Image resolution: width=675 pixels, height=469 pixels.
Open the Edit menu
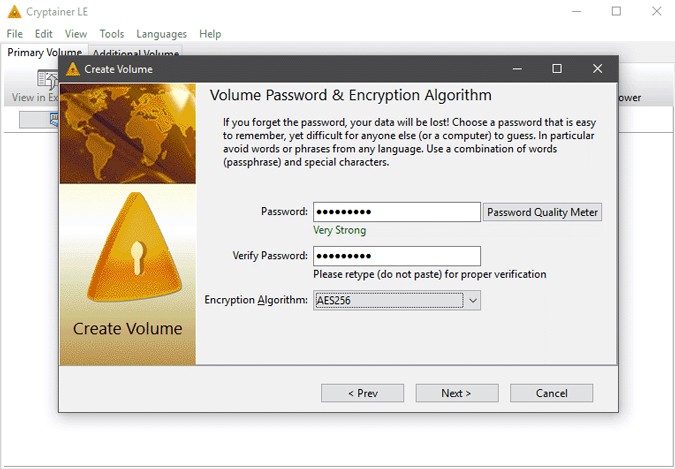[x=43, y=34]
